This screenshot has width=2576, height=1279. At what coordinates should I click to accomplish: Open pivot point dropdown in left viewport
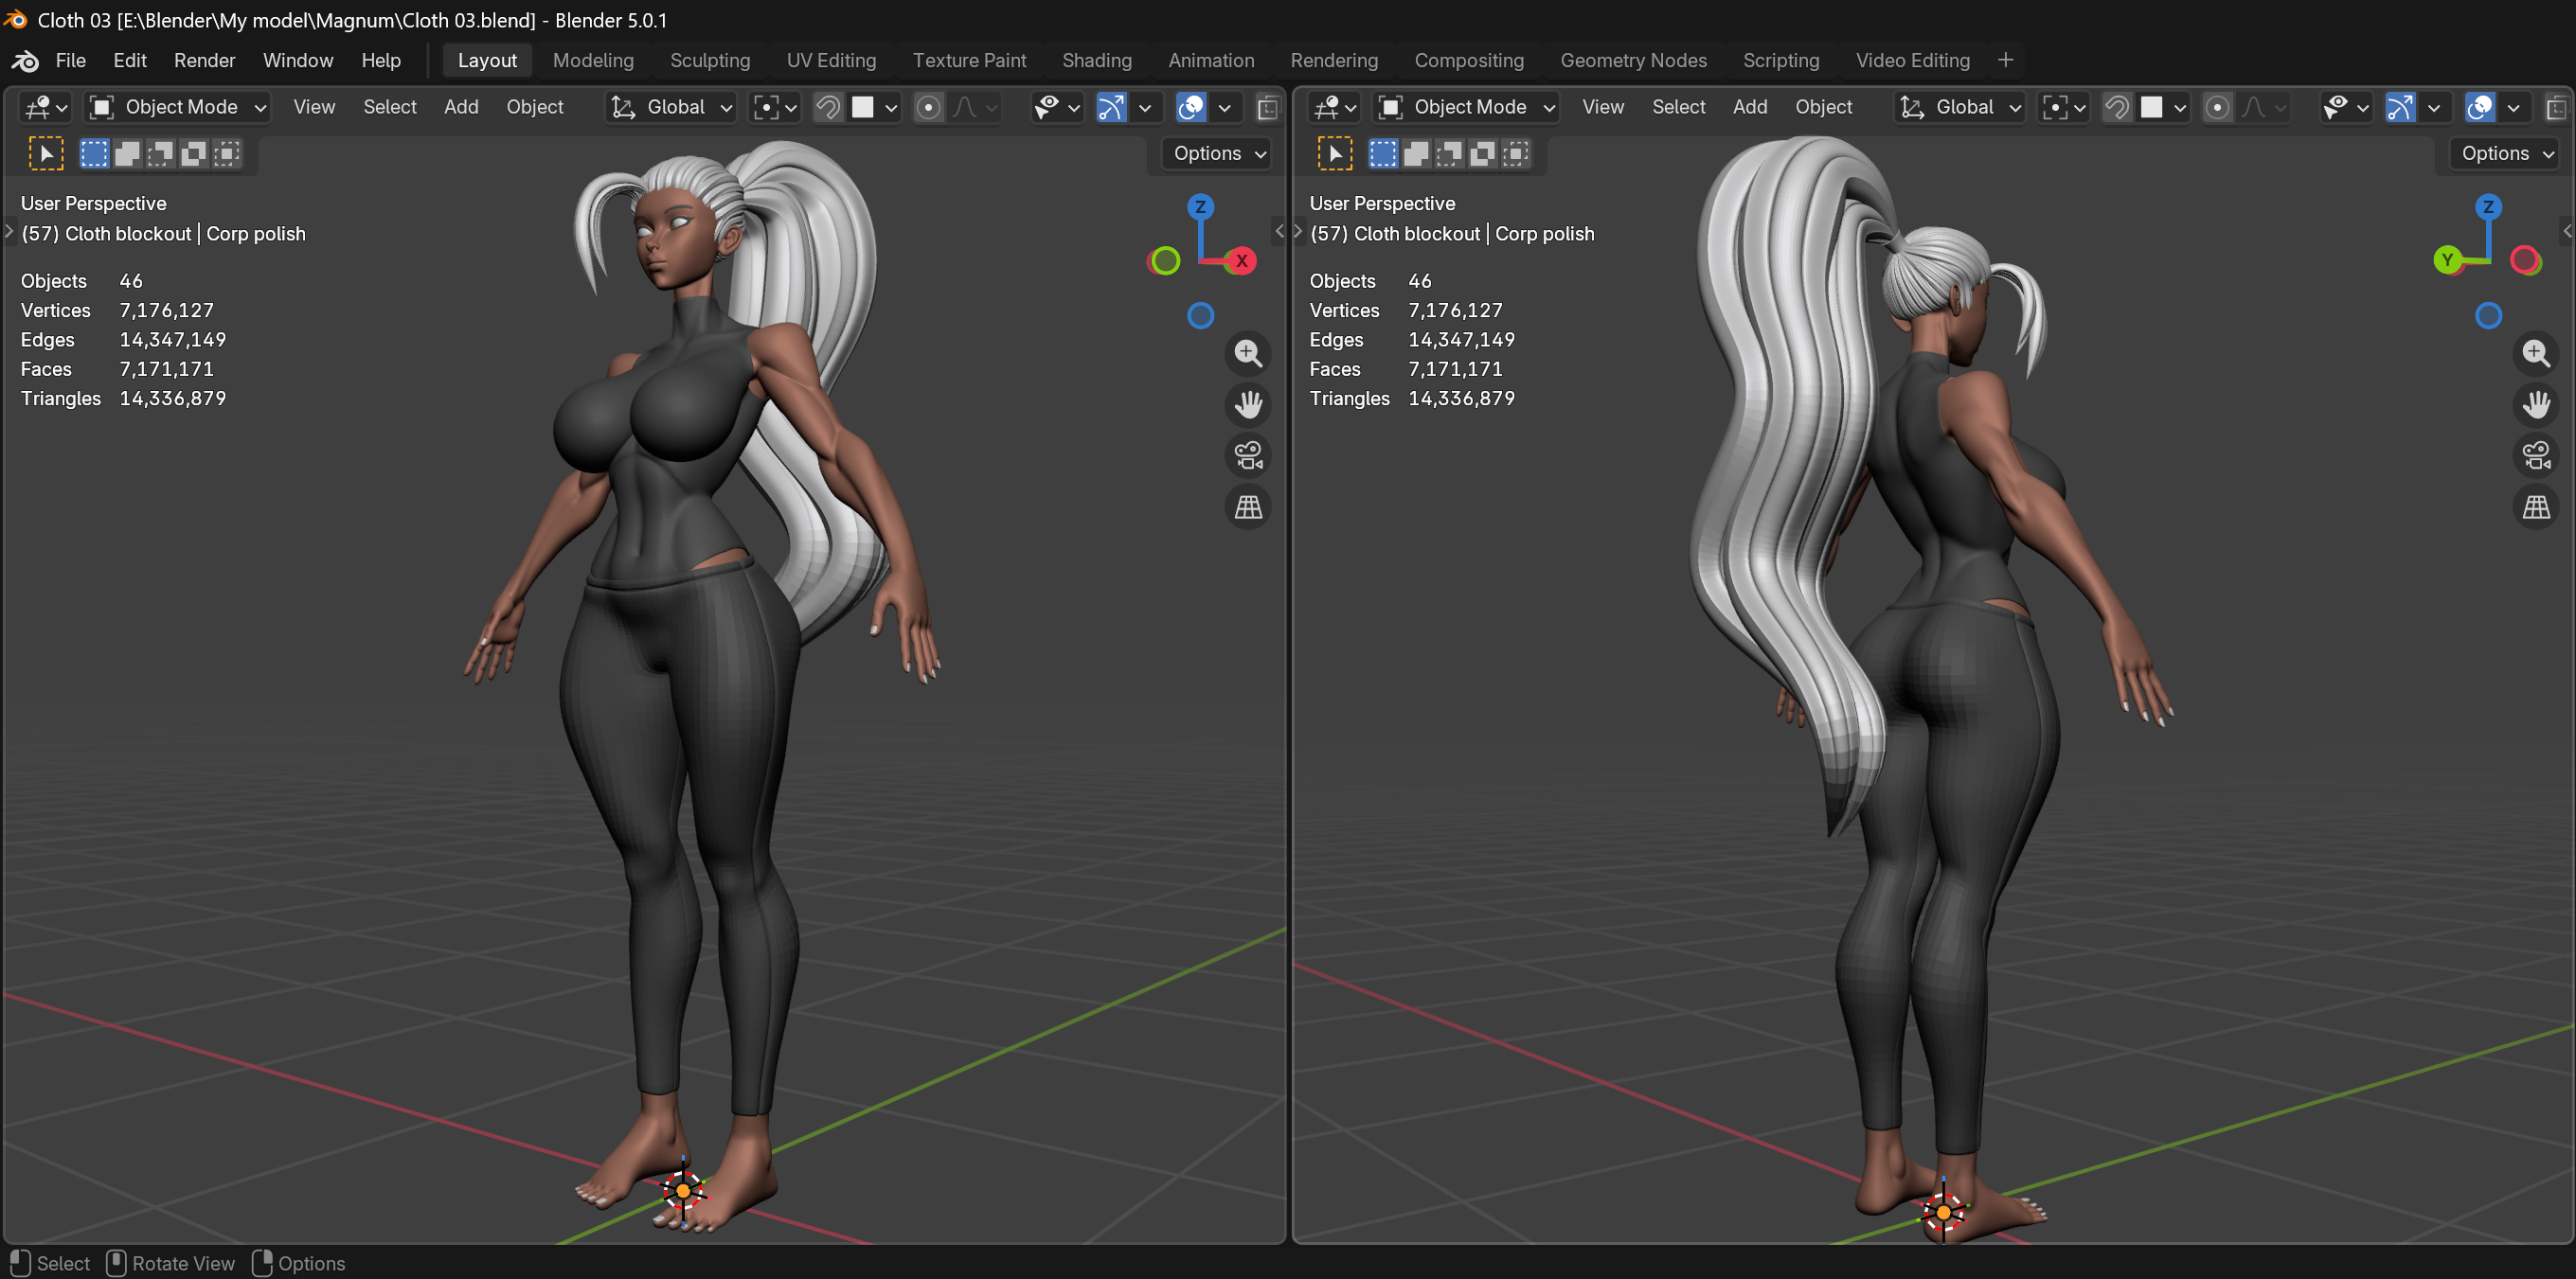[775, 107]
